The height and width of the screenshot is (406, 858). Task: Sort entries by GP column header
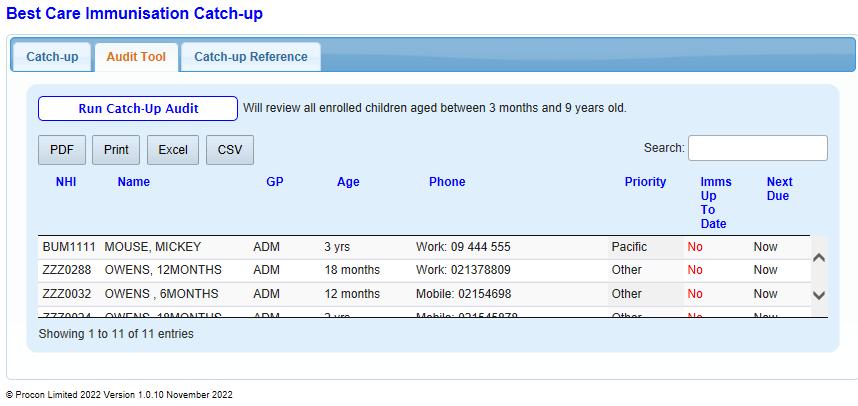[x=275, y=182]
